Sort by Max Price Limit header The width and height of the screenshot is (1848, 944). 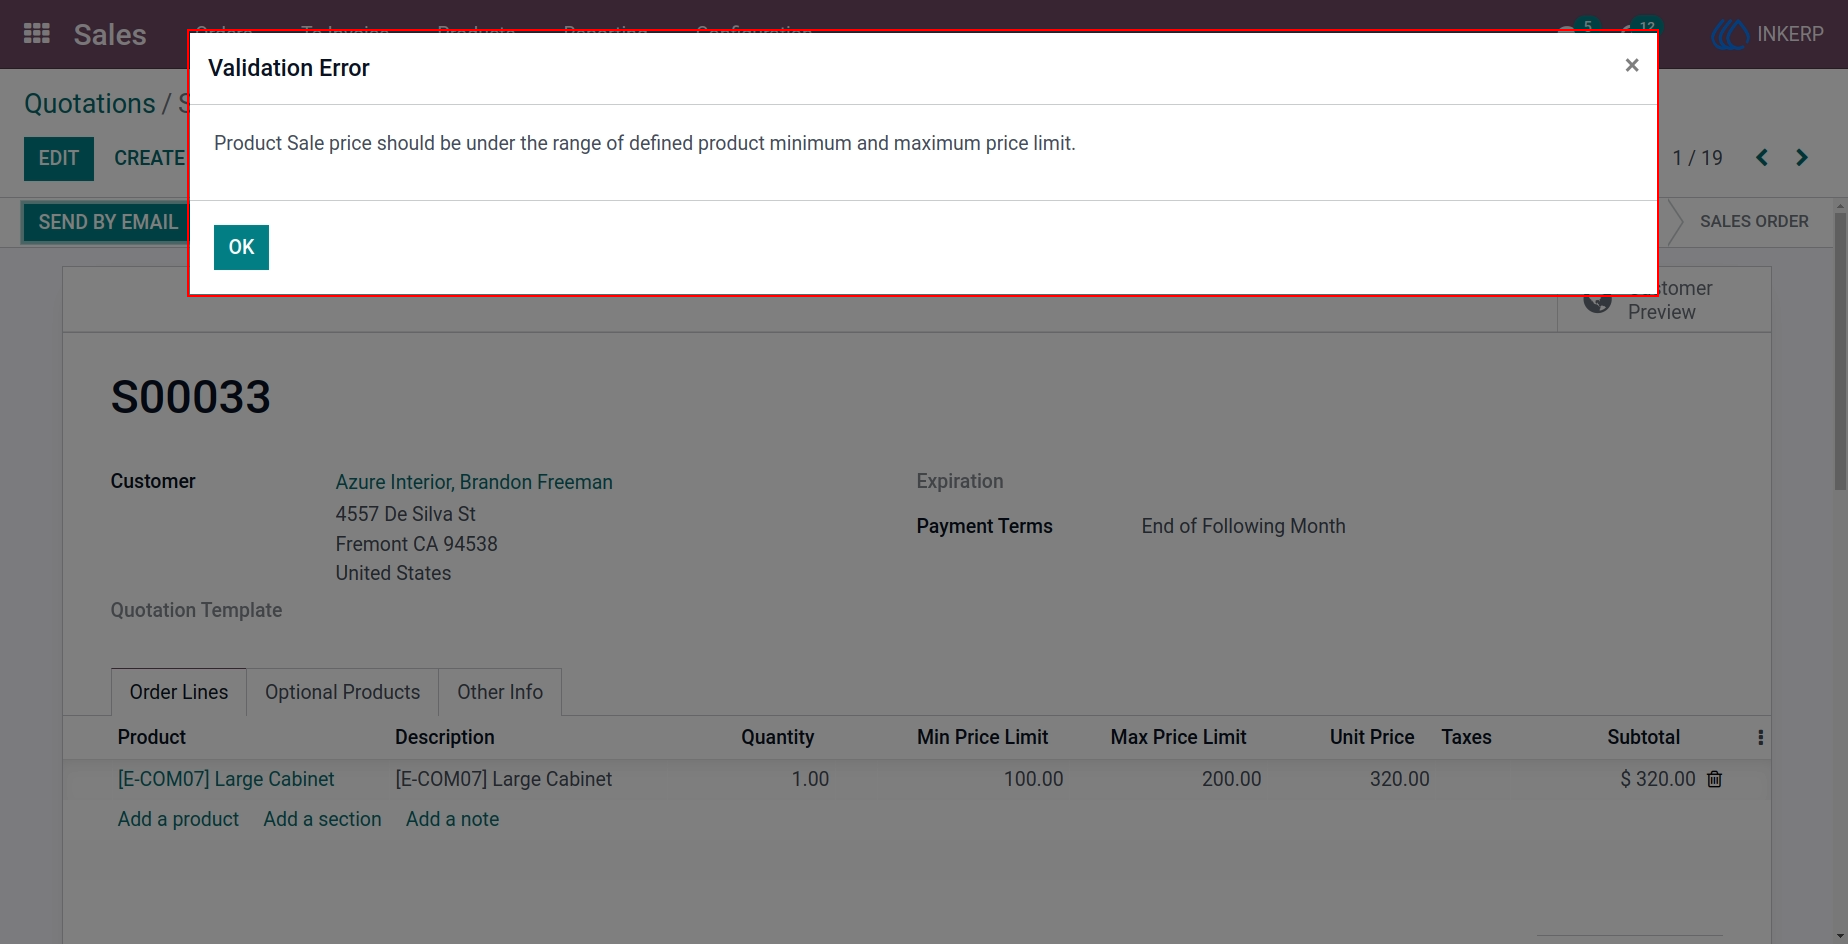[x=1178, y=737]
